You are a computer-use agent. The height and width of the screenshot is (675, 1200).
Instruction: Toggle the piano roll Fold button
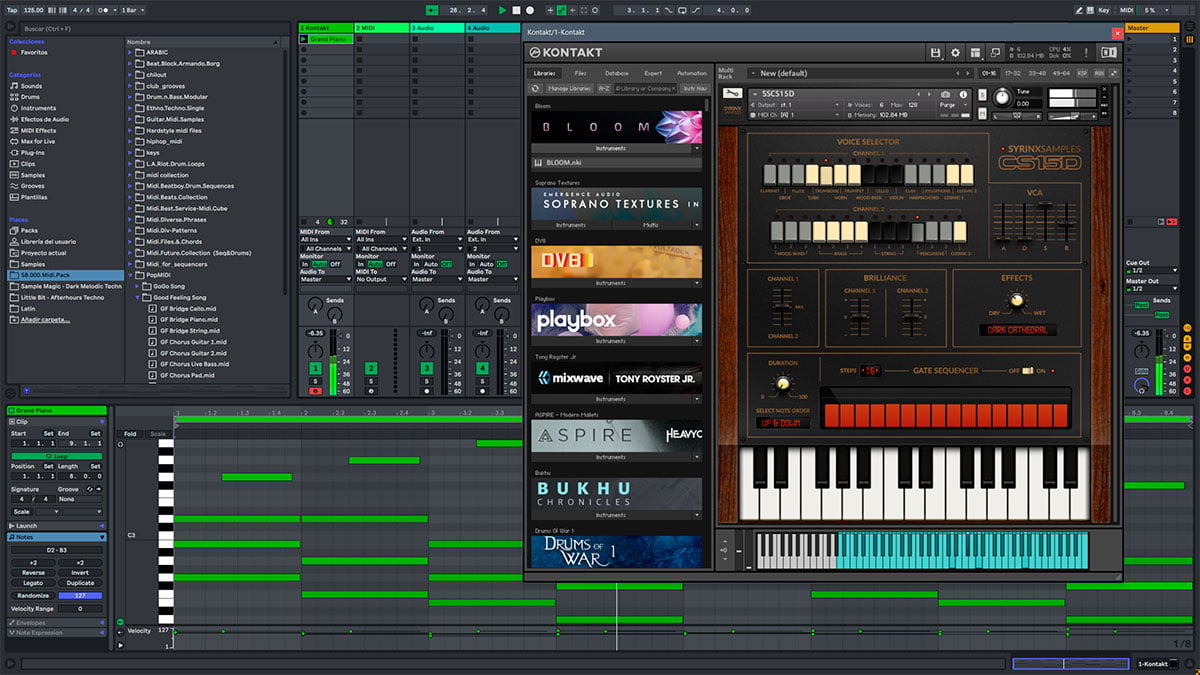pyautogui.click(x=130, y=434)
